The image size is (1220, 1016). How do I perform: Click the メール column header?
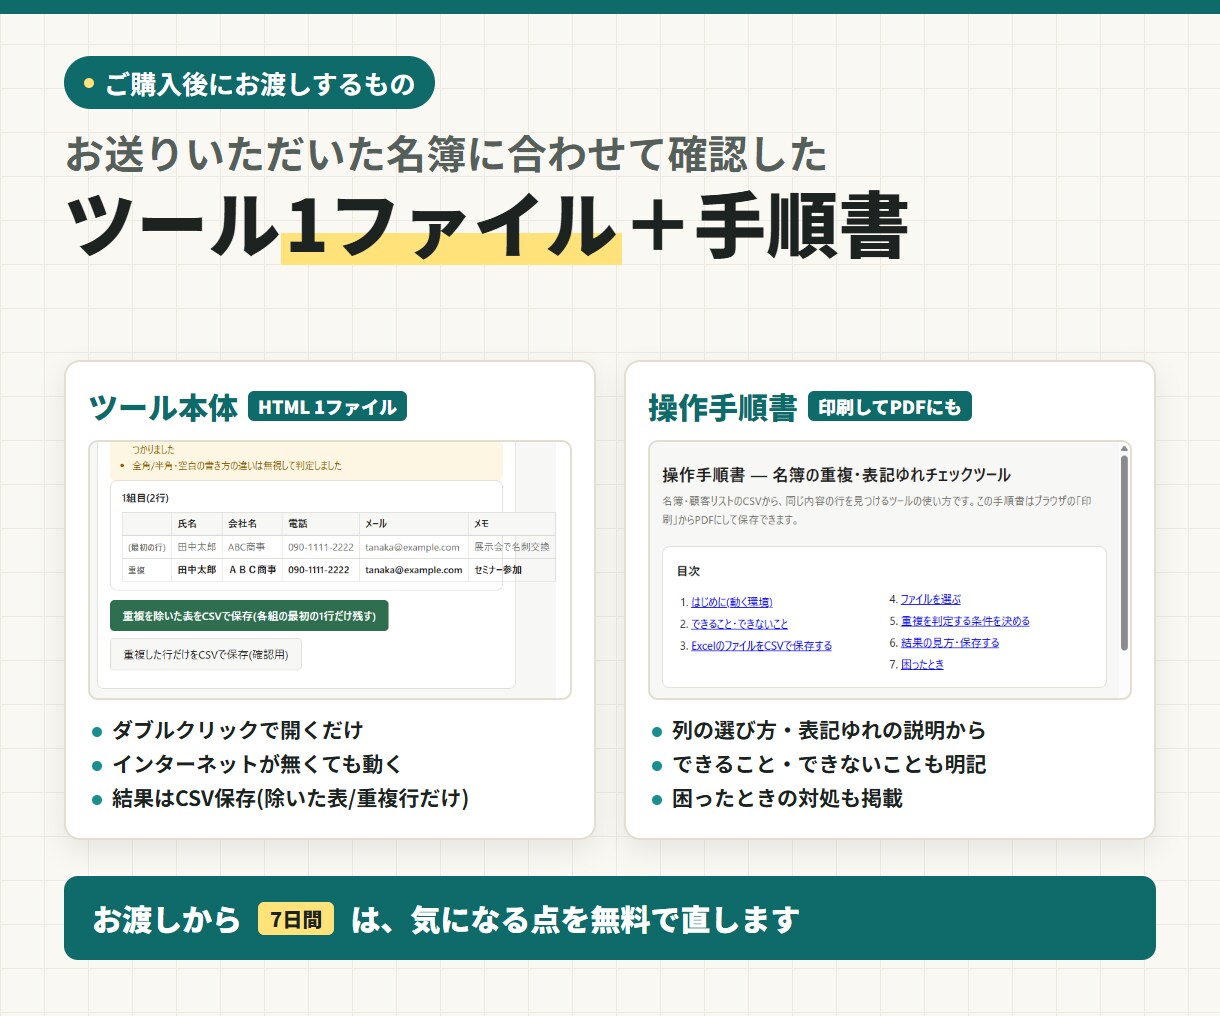point(413,523)
